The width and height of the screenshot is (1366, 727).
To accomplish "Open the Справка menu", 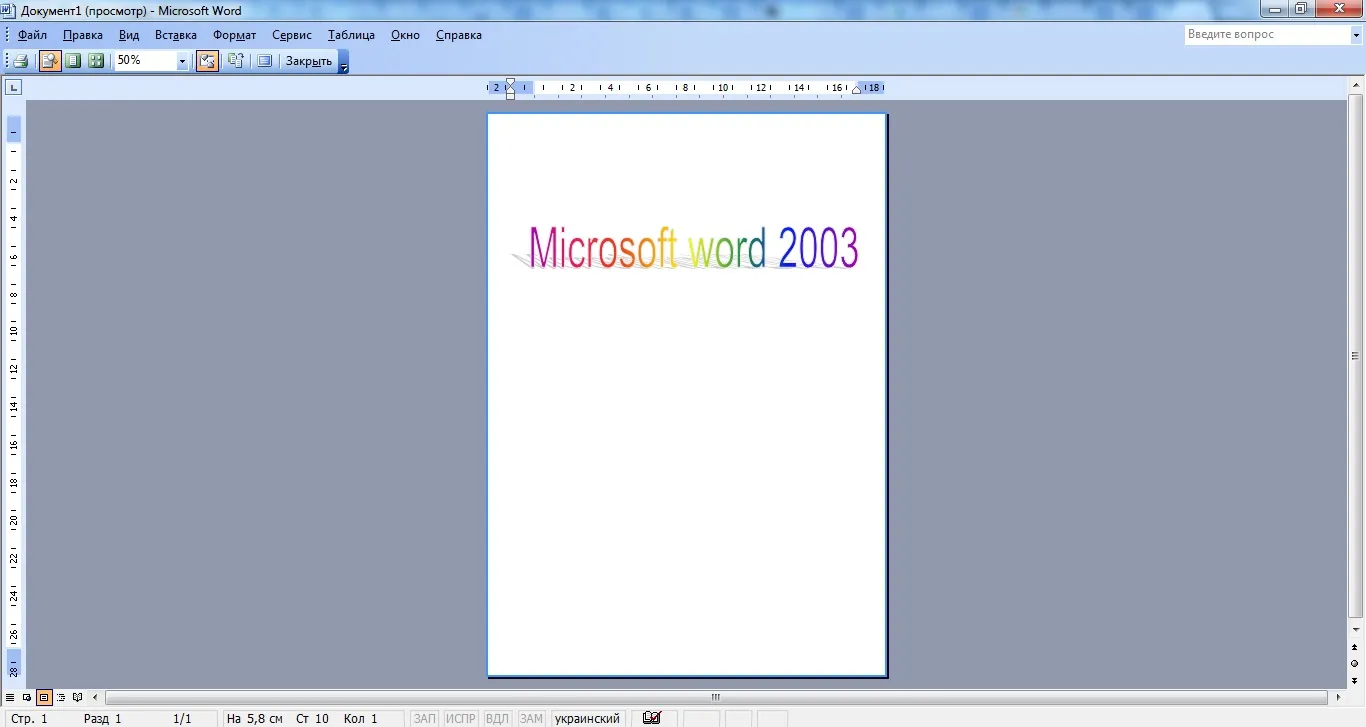I will 459,35.
